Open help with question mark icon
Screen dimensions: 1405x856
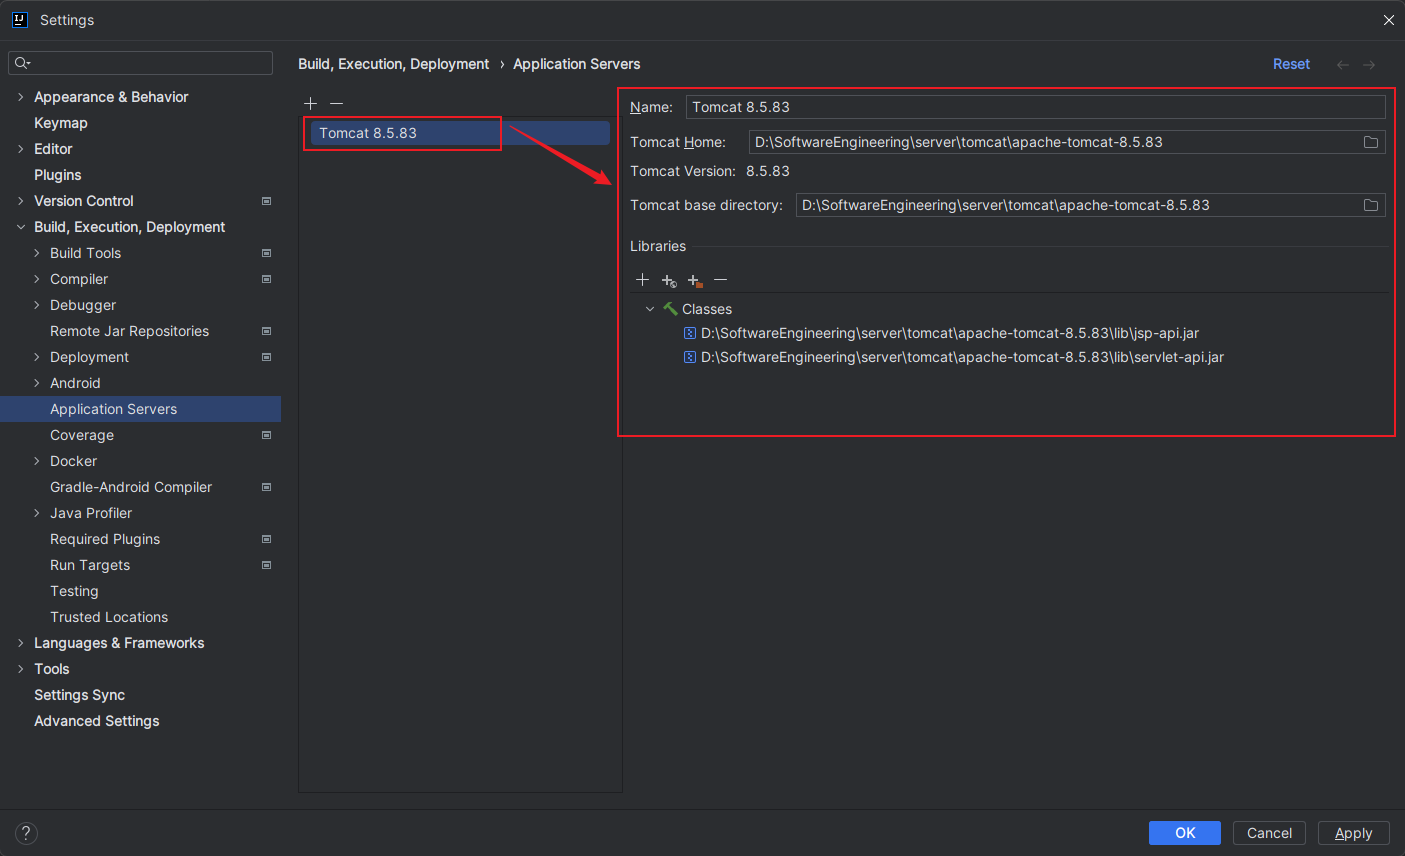pyautogui.click(x=27, y=833)
